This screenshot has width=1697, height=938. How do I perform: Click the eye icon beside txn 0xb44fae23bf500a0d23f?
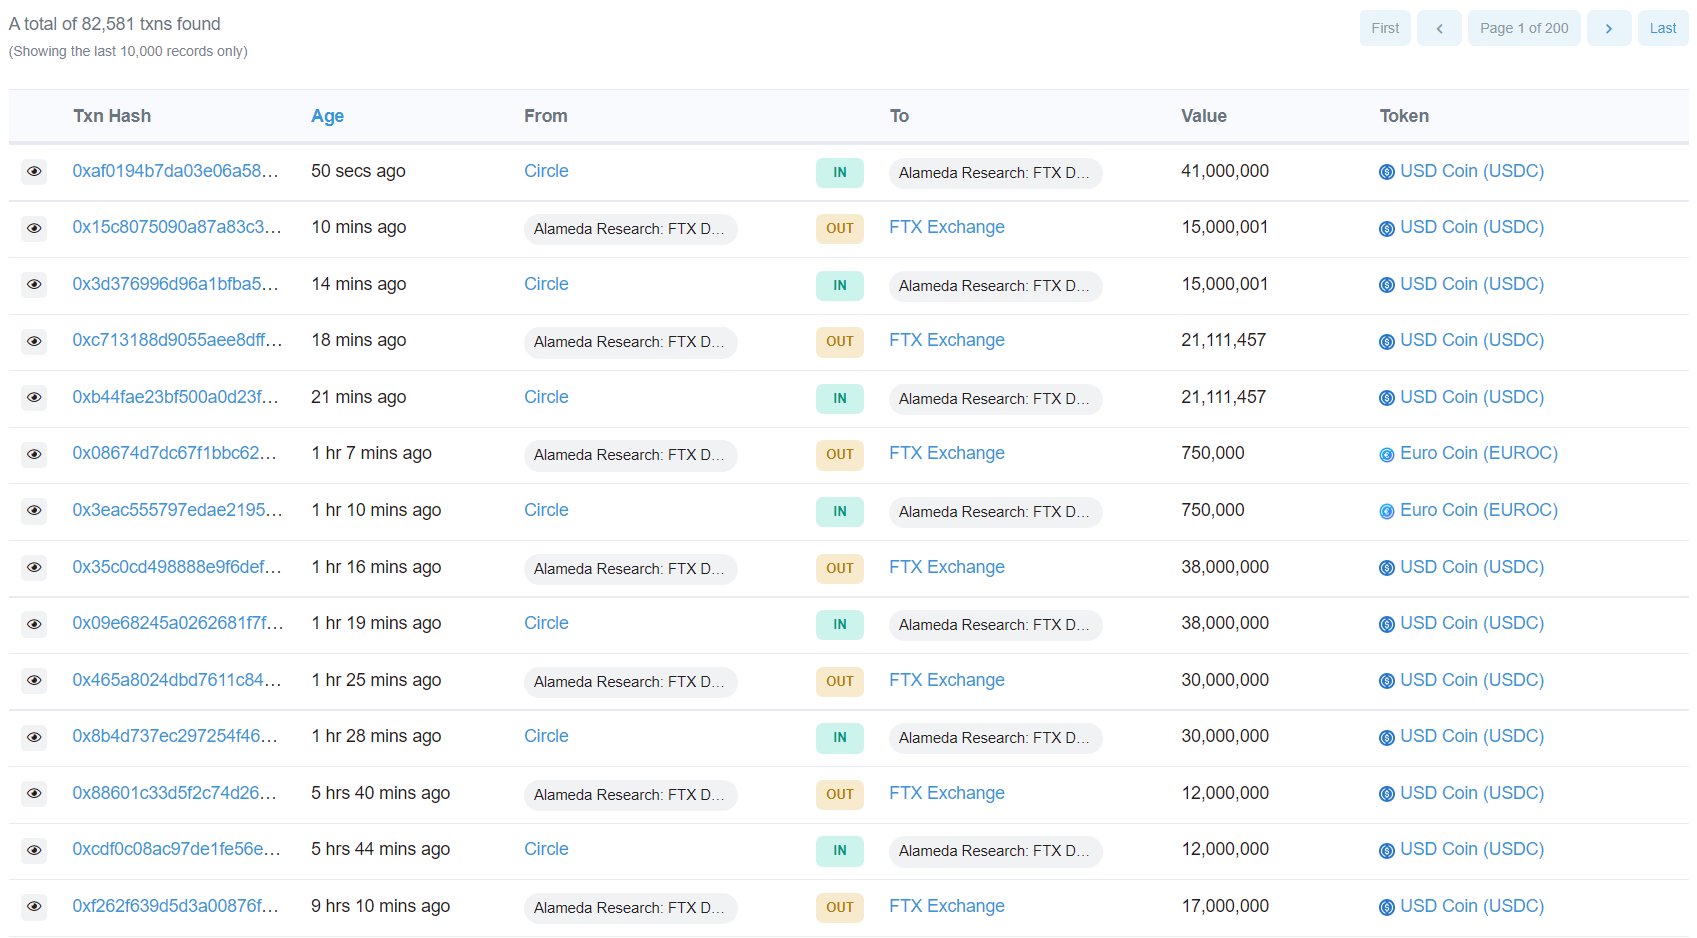[x=34, y=398]
